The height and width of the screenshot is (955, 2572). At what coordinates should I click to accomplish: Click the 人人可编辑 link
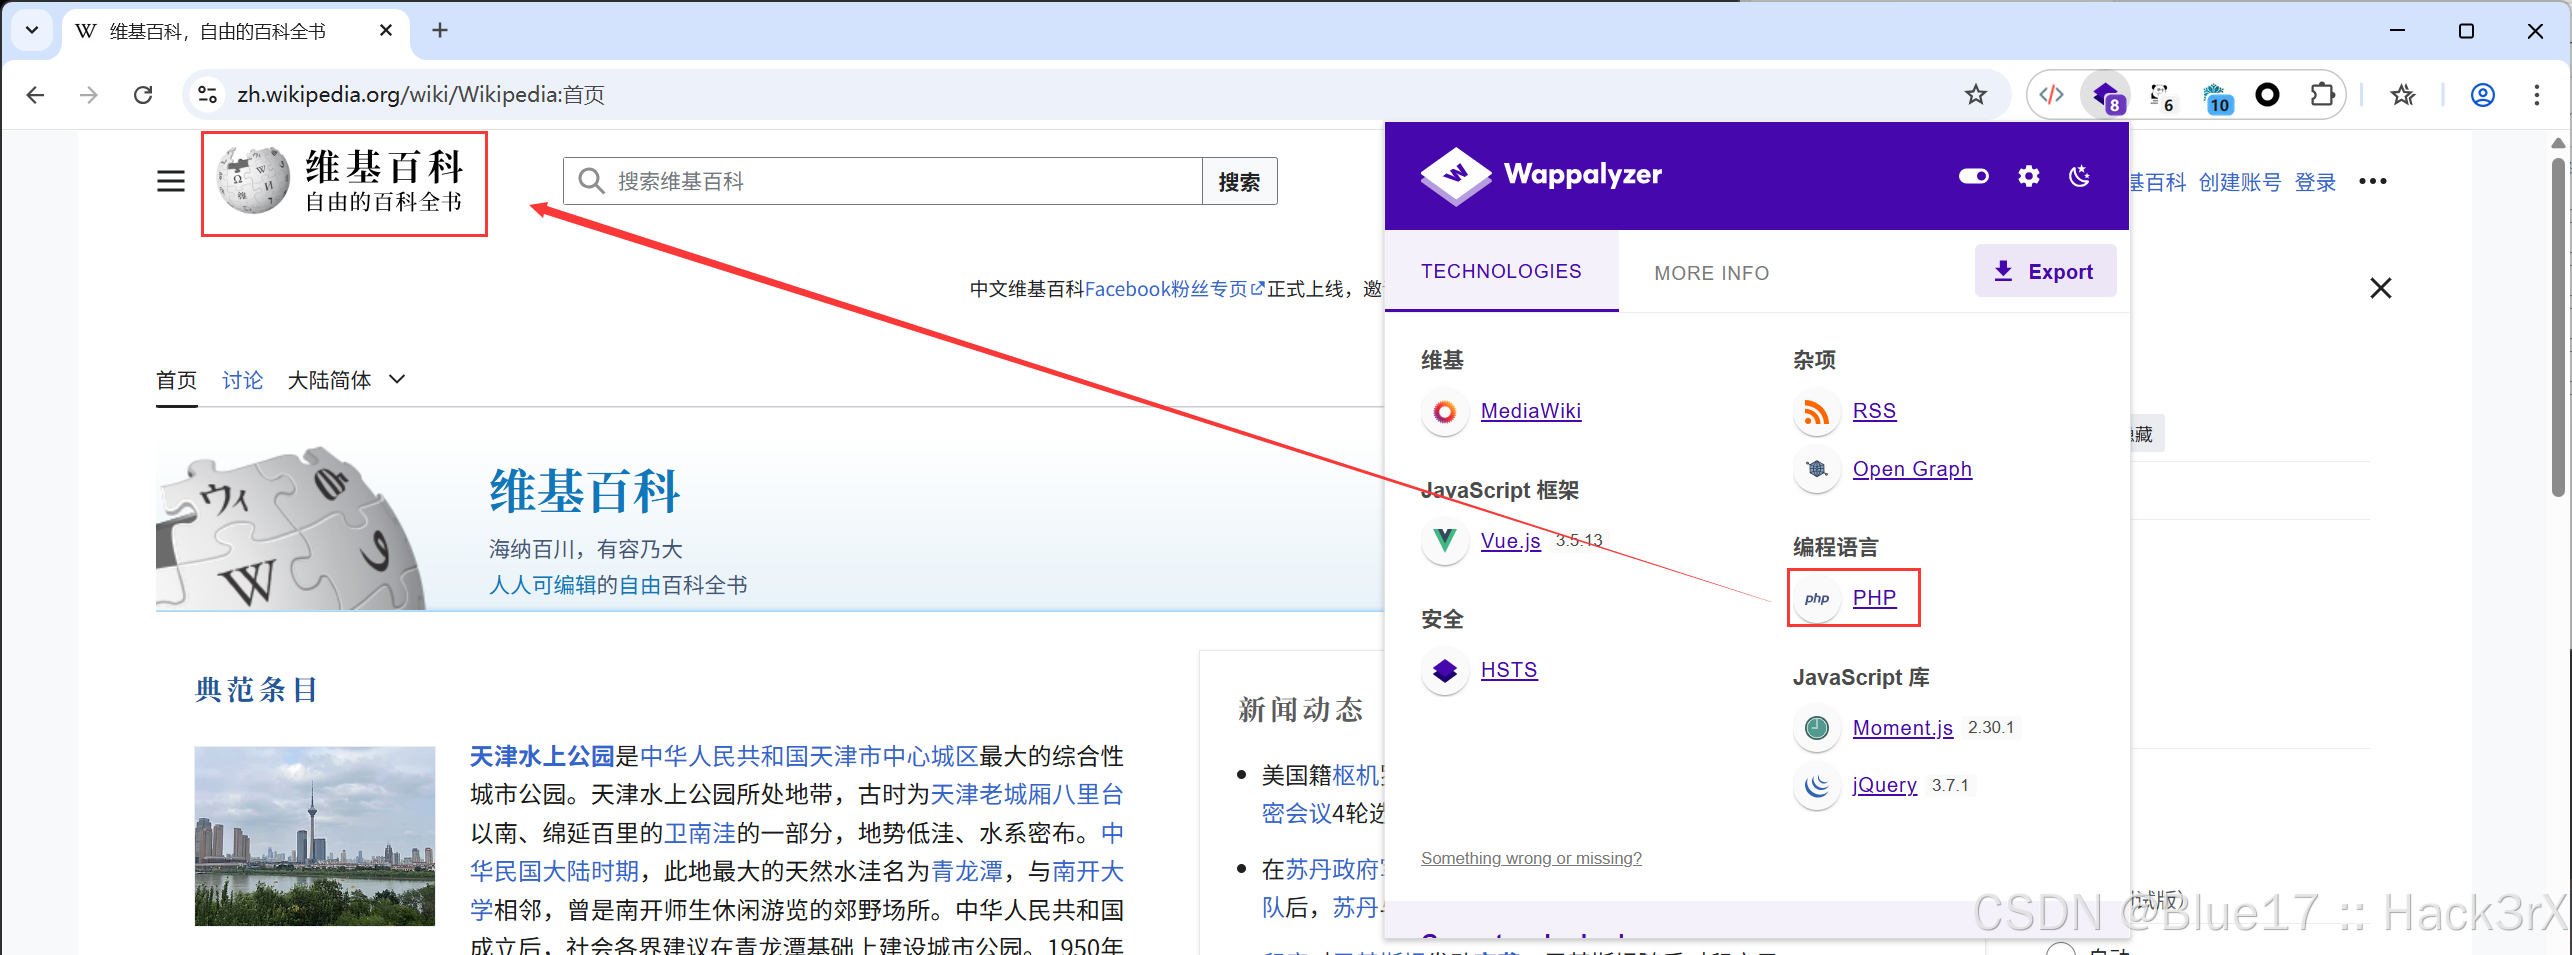(x=543, y=585)
